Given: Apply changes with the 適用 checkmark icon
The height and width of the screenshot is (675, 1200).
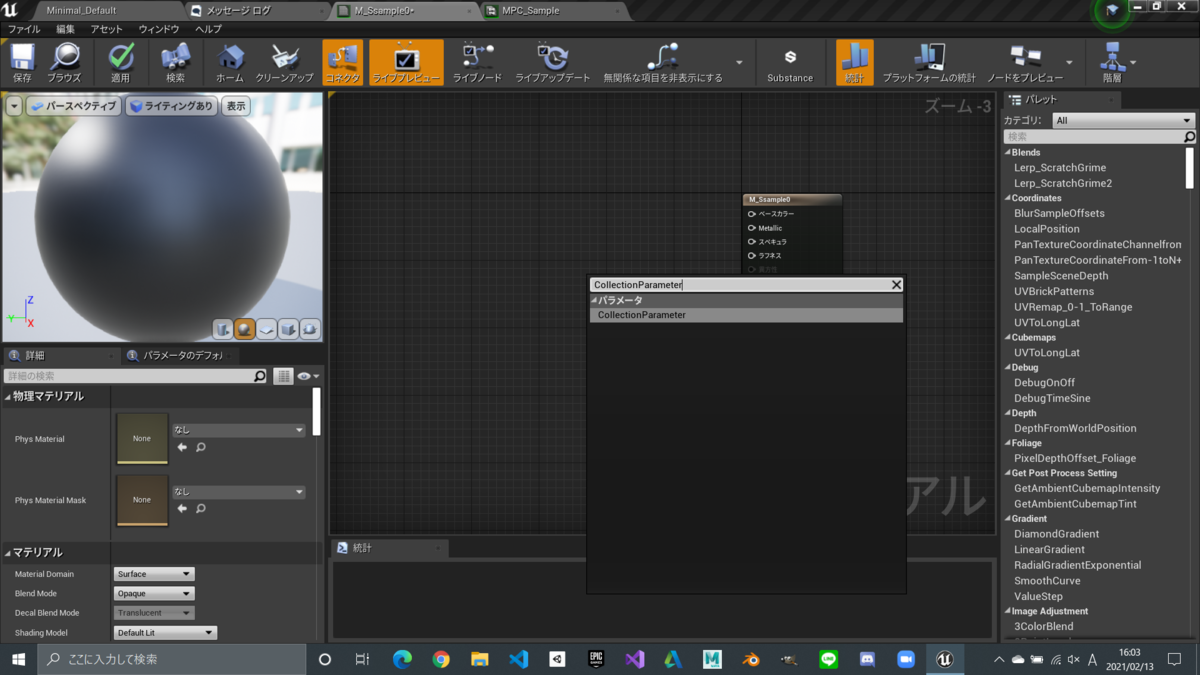Looking at the screenshot, I should (x=121, y=63).
